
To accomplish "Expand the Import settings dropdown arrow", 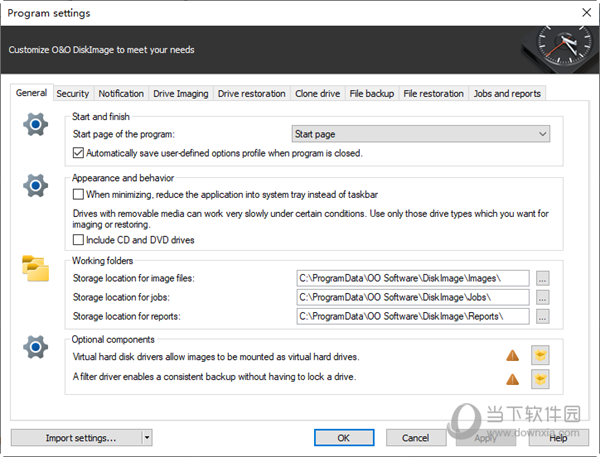I will pyautogui.click(x=147, y=437).
